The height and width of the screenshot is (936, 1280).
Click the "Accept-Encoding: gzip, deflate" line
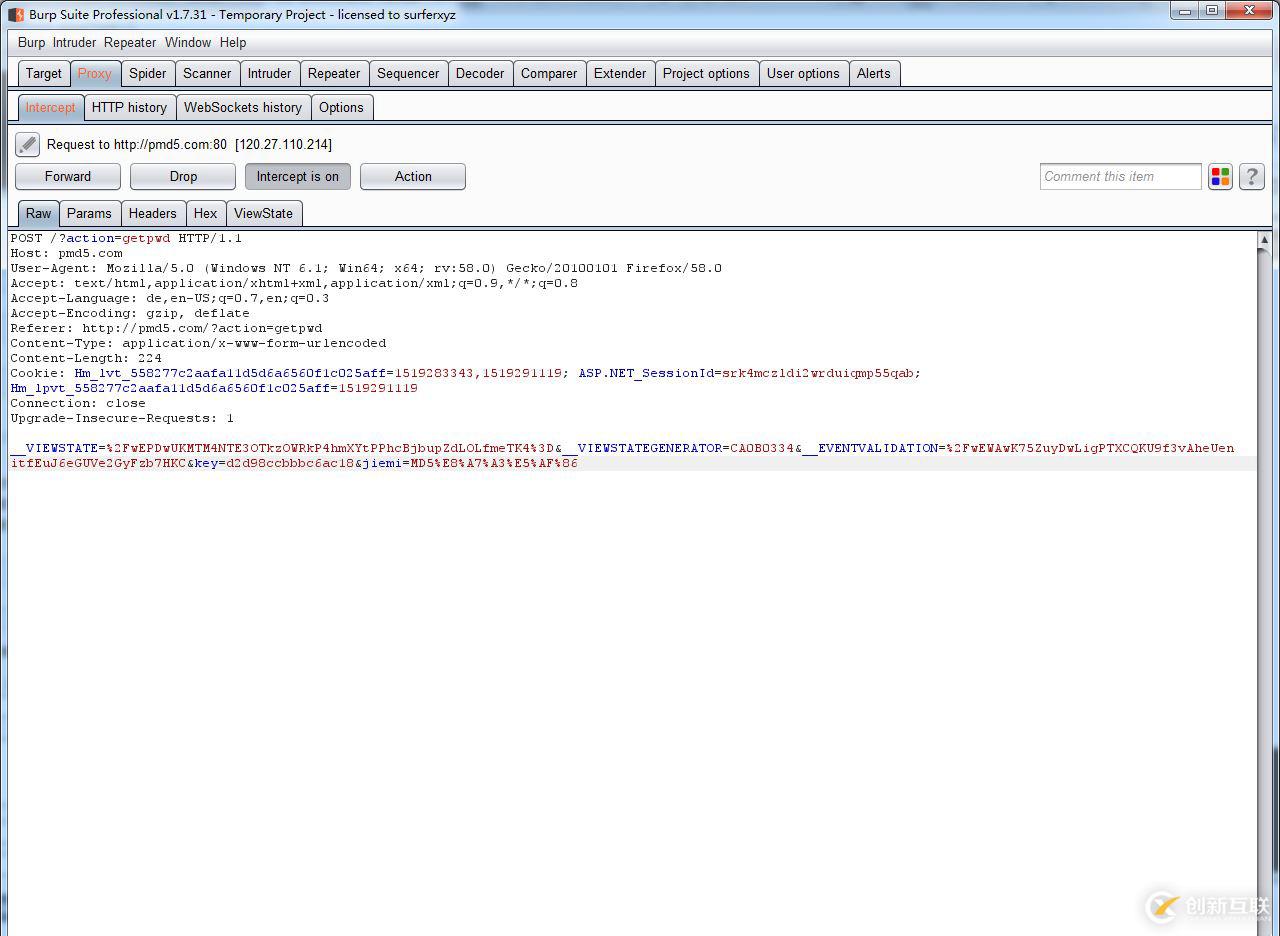130,313
